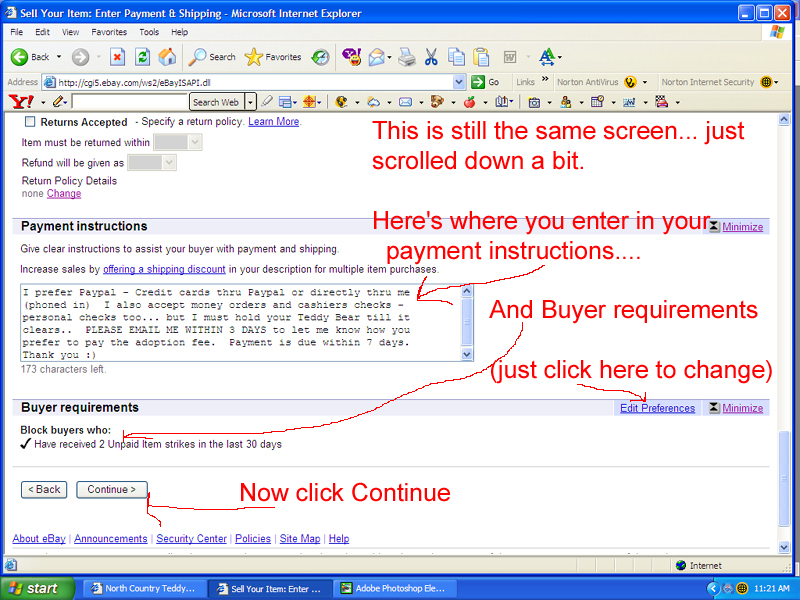The image size is (800, 600).
Task: Click the Stop loading icon
Action: pyautogui.click(x=117, y=57)
